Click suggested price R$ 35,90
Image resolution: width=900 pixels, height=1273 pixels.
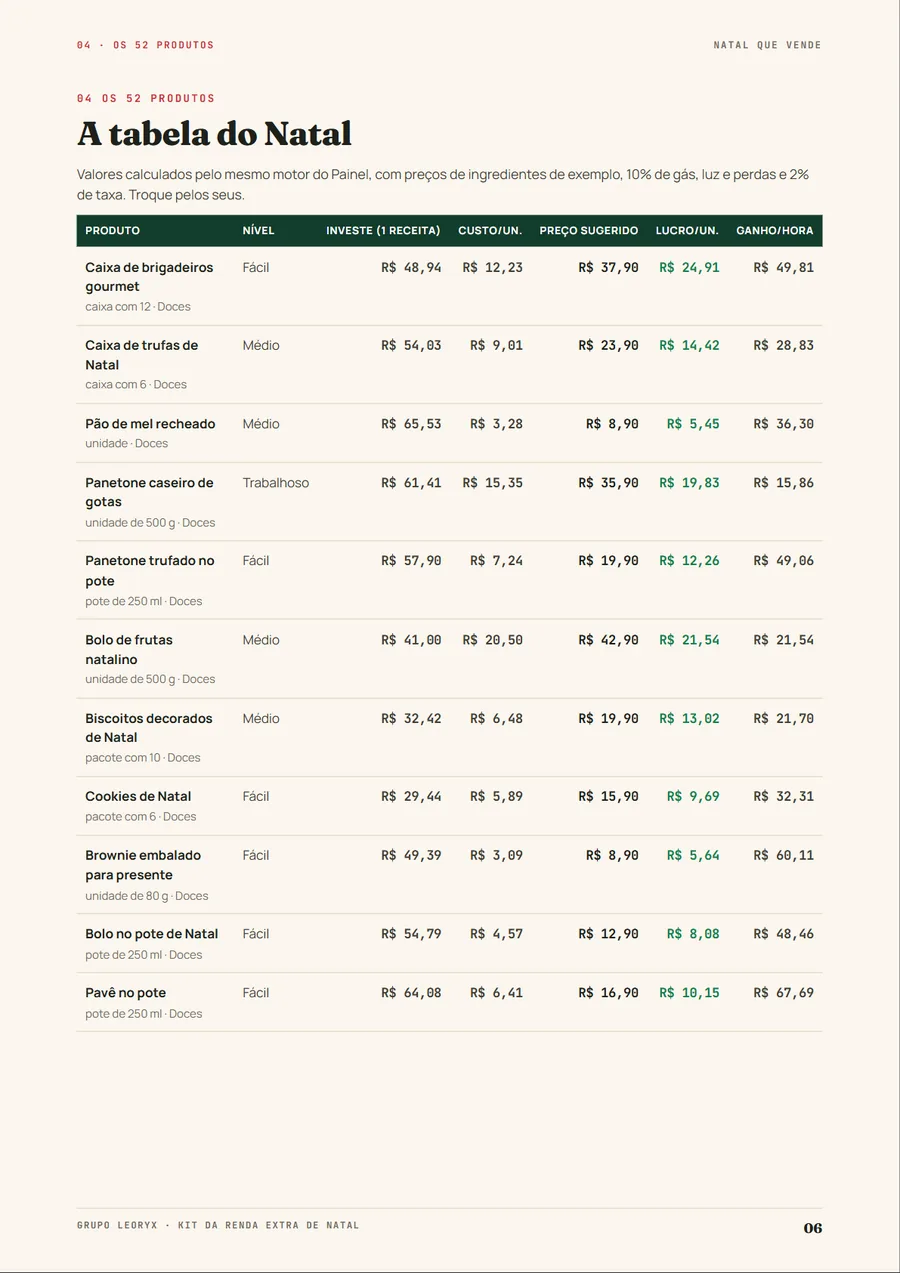click(x=608, y=483)
